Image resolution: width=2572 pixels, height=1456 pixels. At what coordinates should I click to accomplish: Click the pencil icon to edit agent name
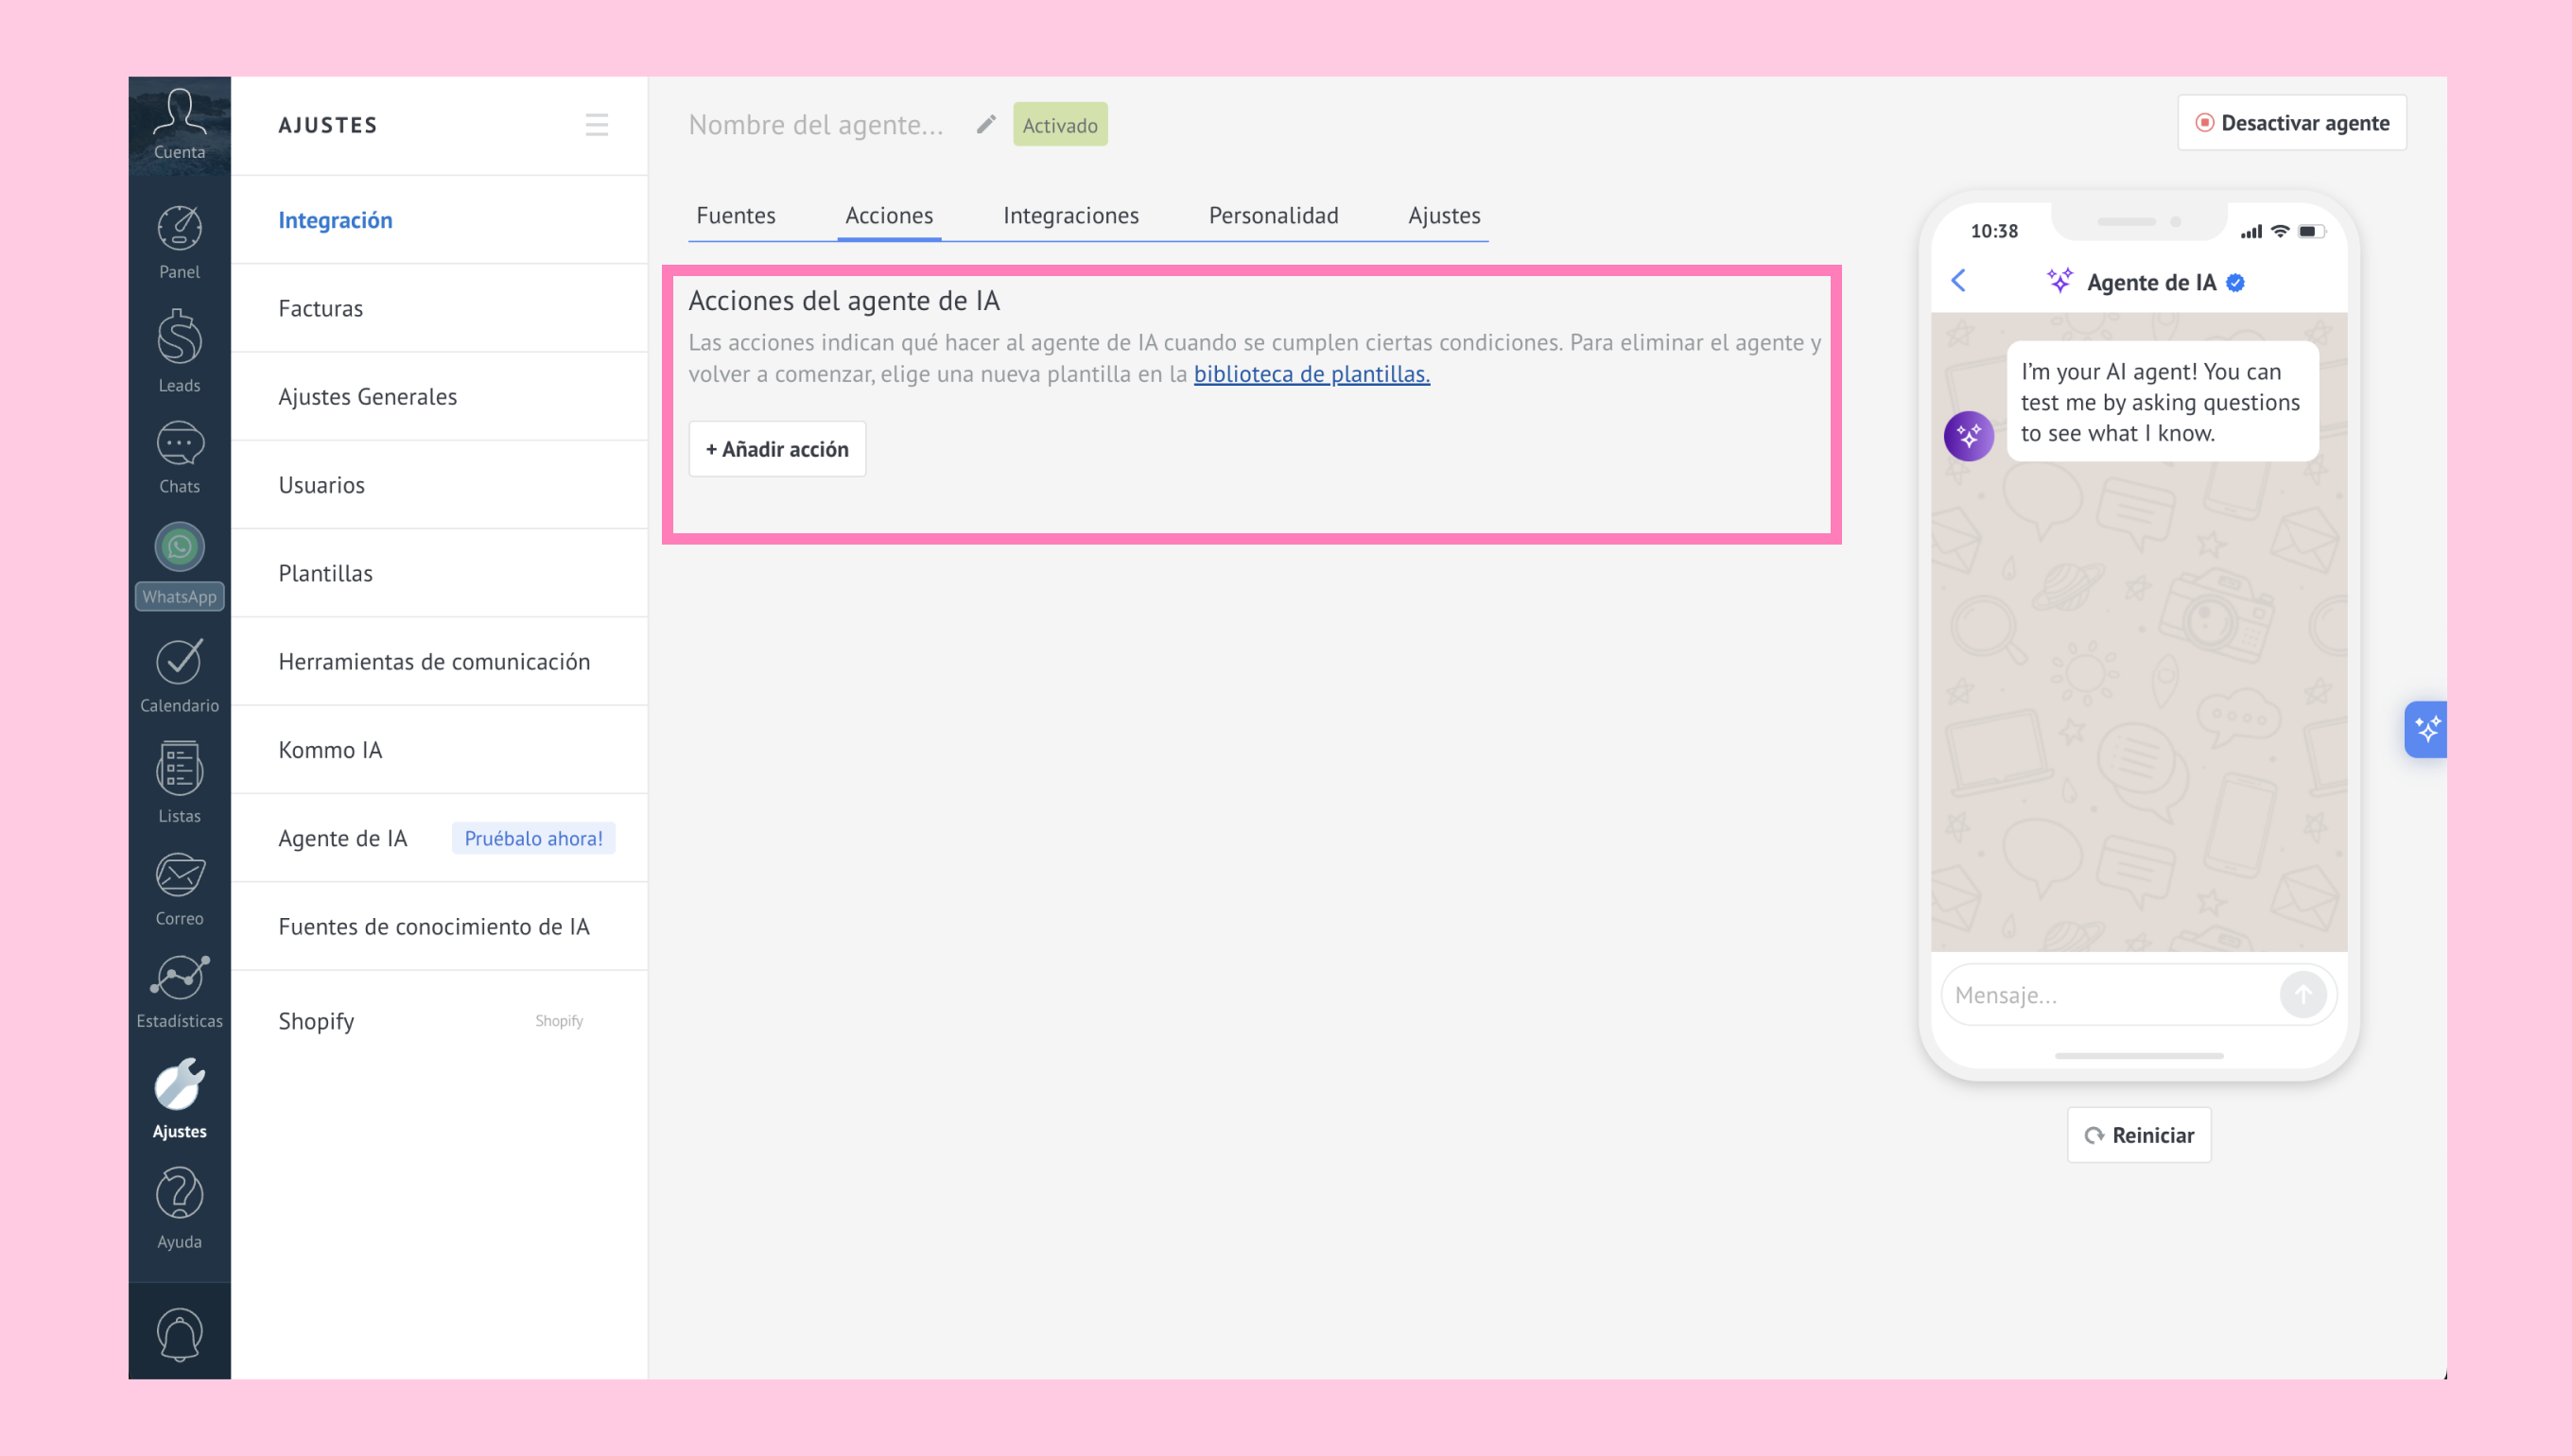[986, 124]
